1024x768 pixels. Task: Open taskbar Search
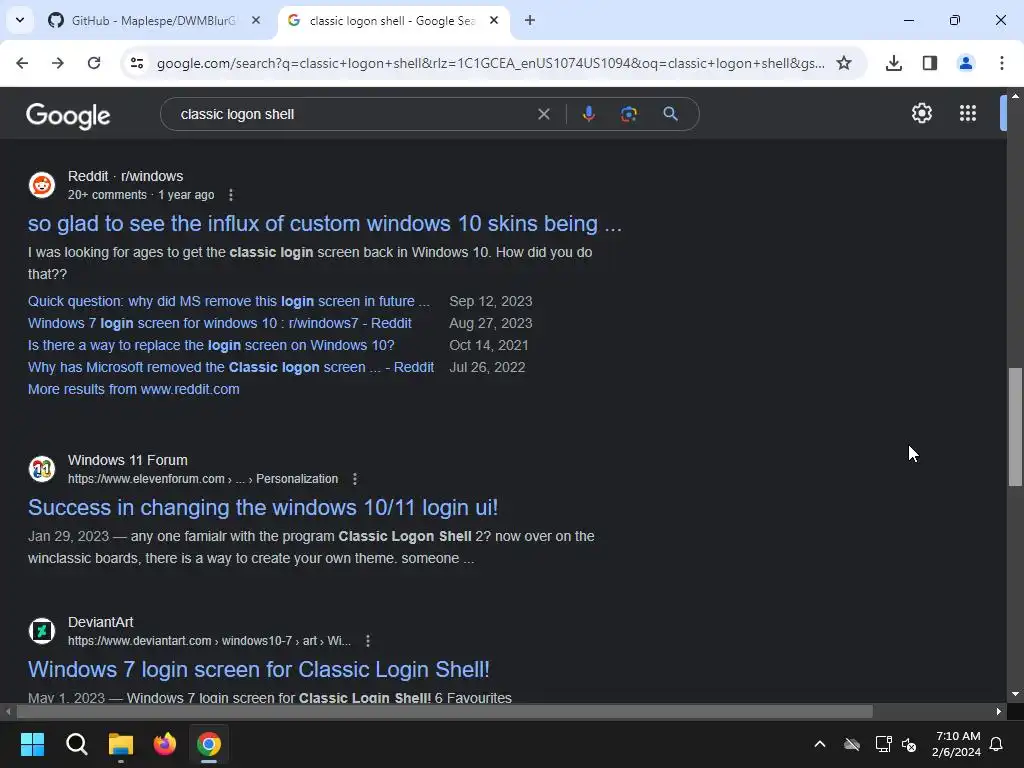point(76,744)
